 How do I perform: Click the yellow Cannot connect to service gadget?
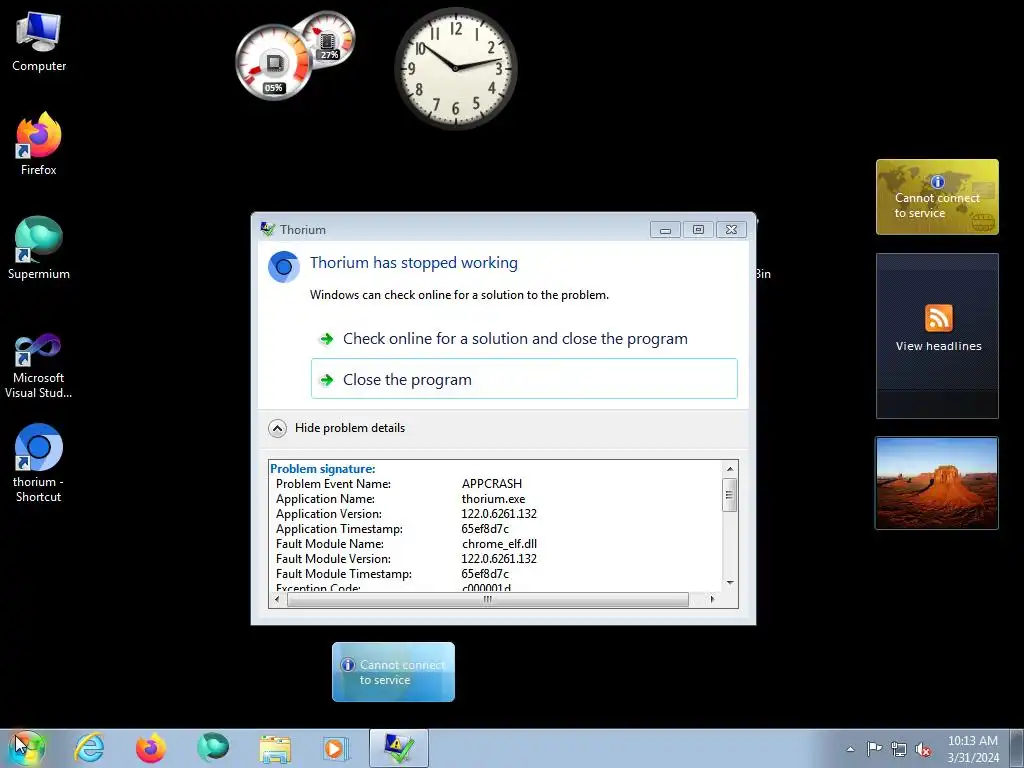click(937, 197)
